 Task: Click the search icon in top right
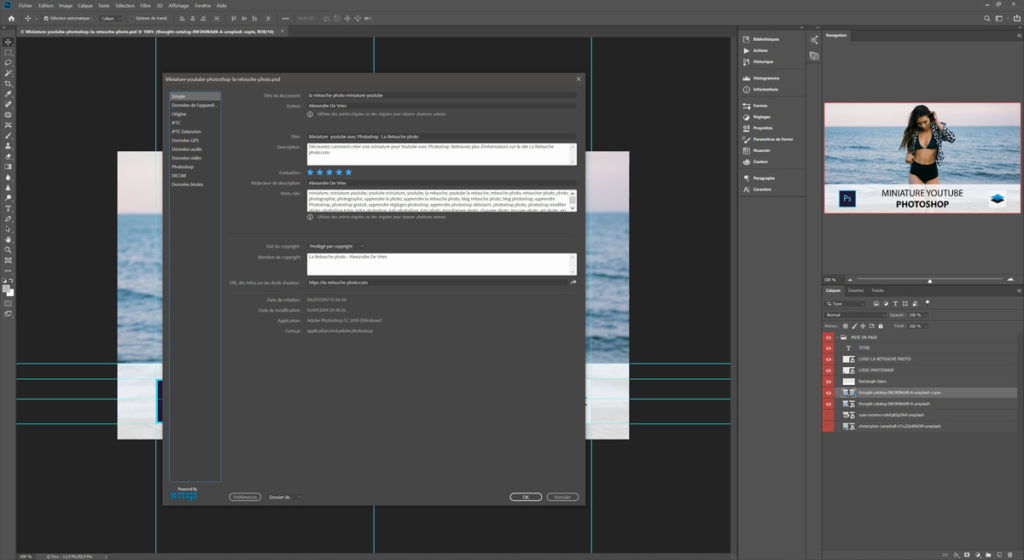987,18
